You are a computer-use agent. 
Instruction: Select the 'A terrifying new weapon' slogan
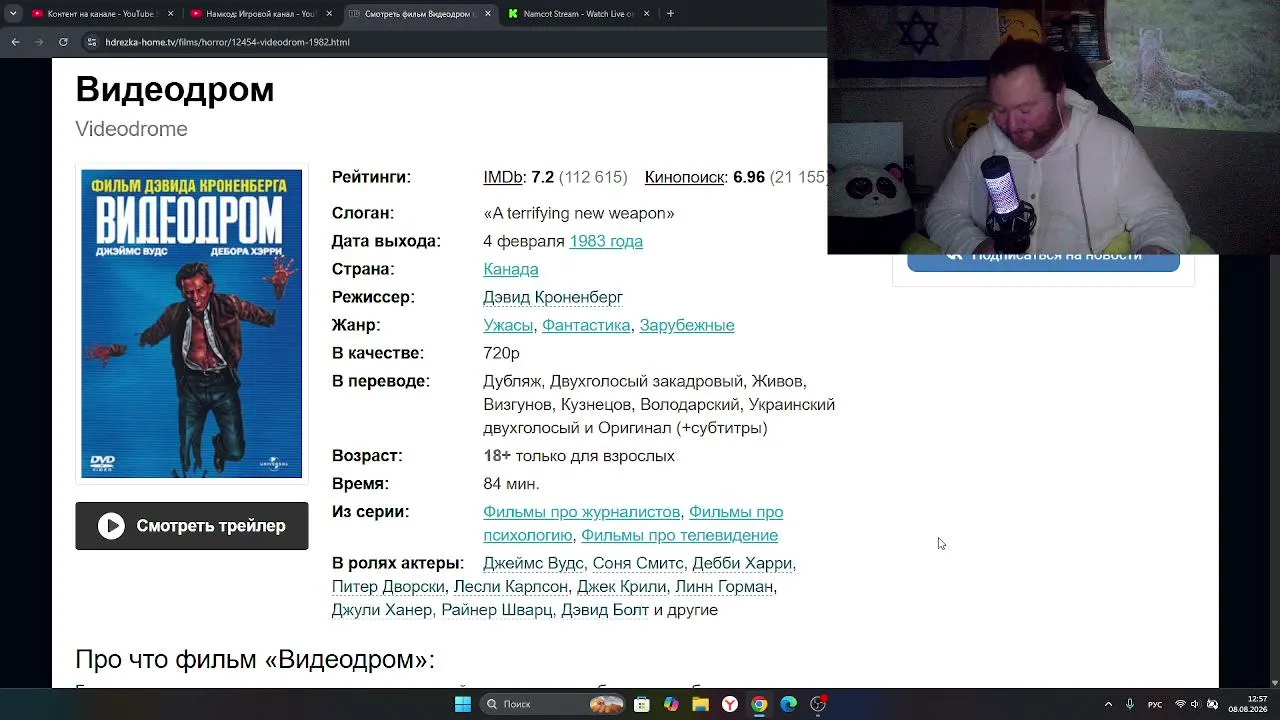click(x=579, y=213)
